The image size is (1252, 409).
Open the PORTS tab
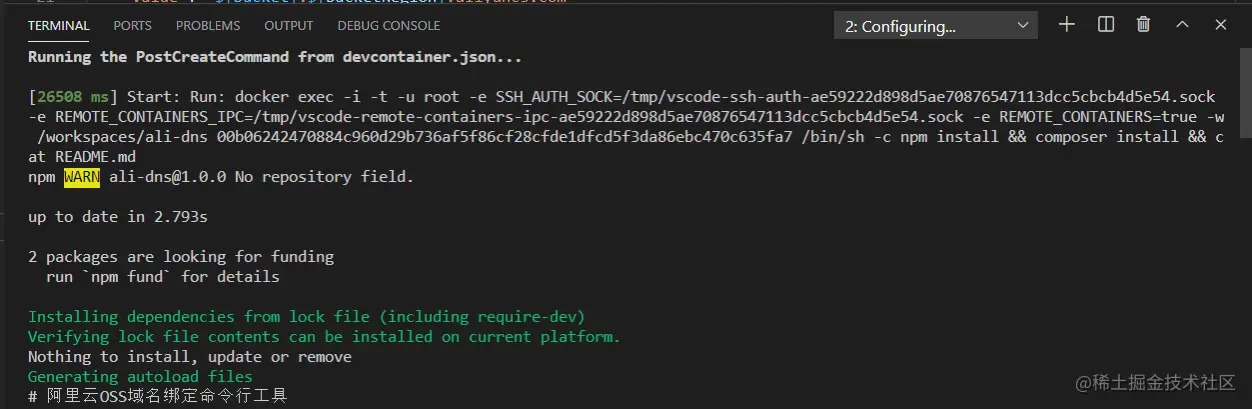click(133, 26)
